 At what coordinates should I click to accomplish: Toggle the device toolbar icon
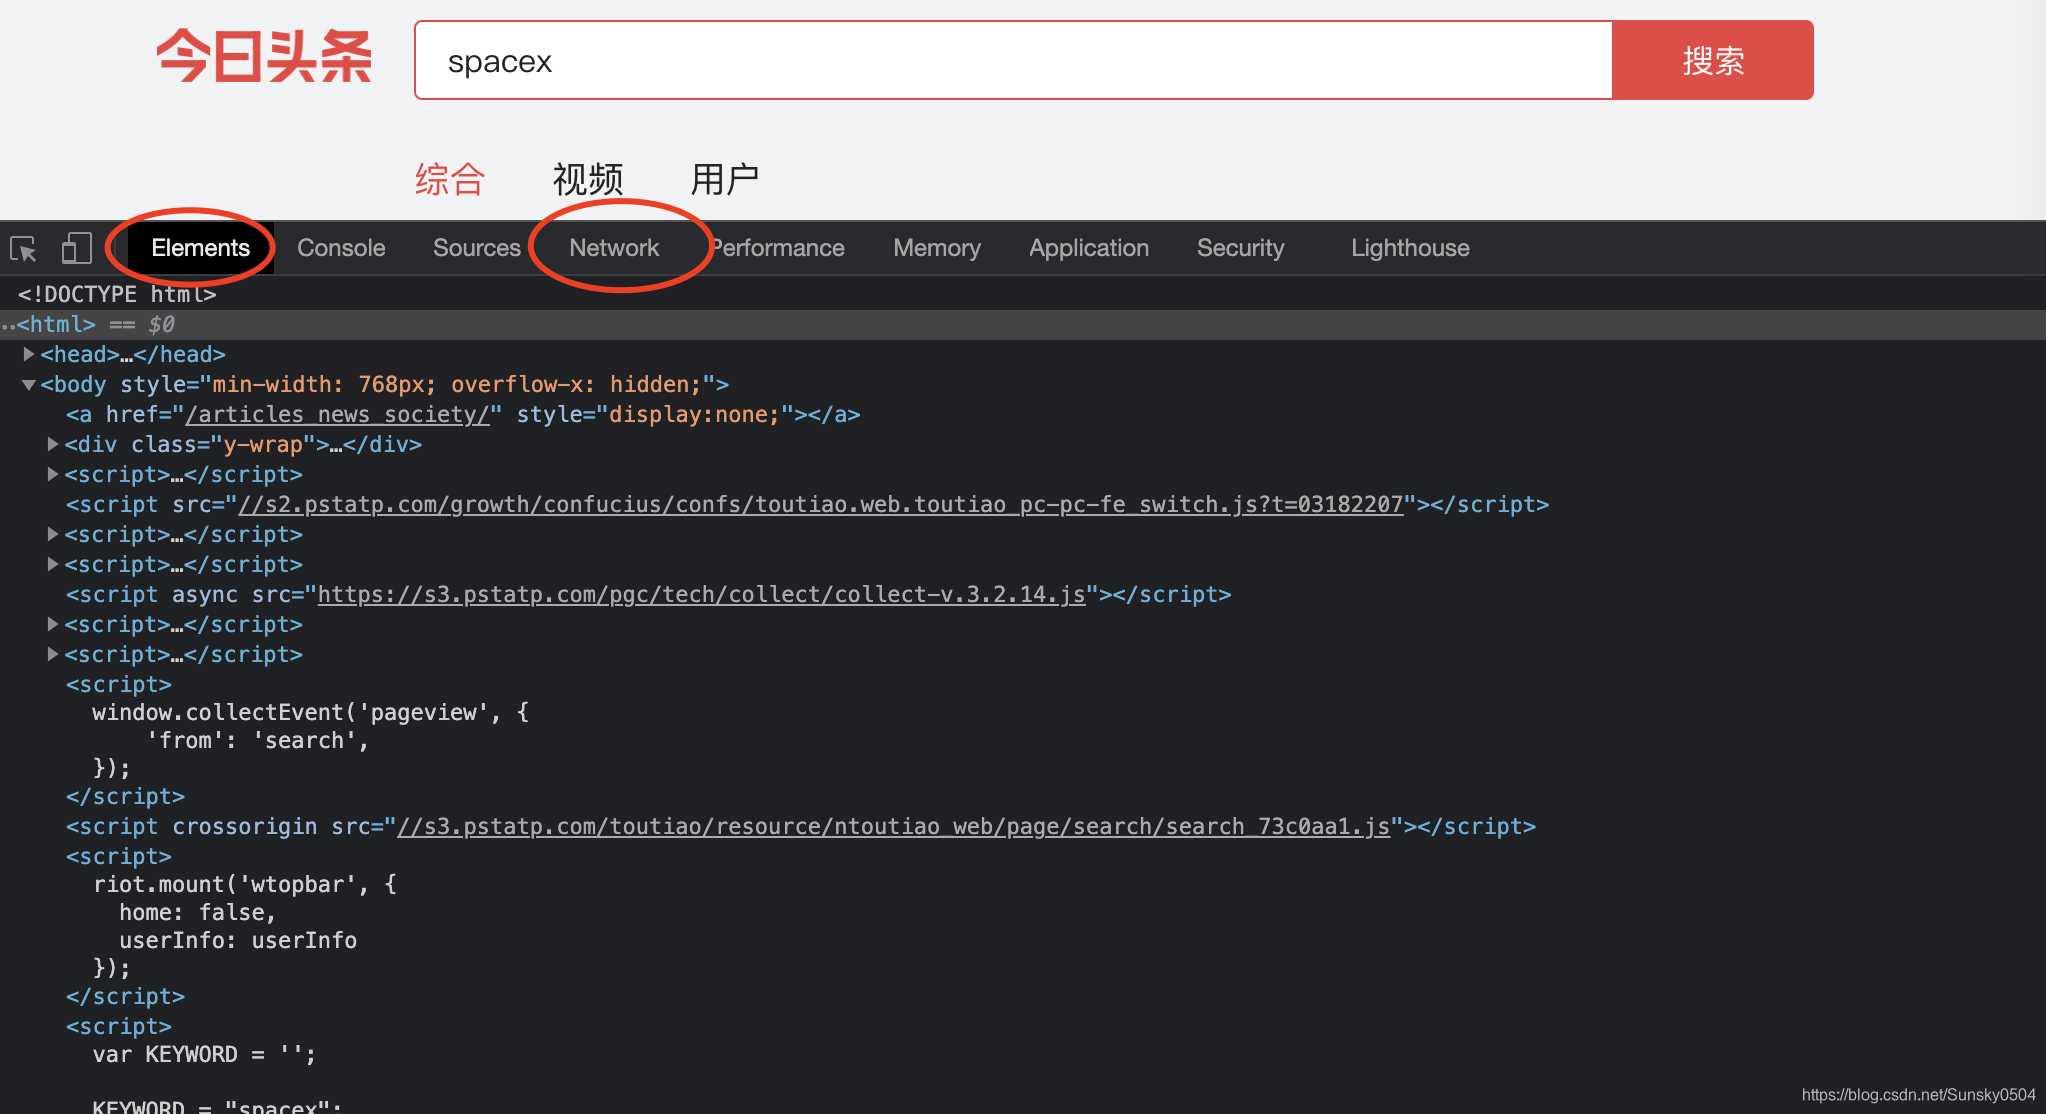[x=76, y=248]
